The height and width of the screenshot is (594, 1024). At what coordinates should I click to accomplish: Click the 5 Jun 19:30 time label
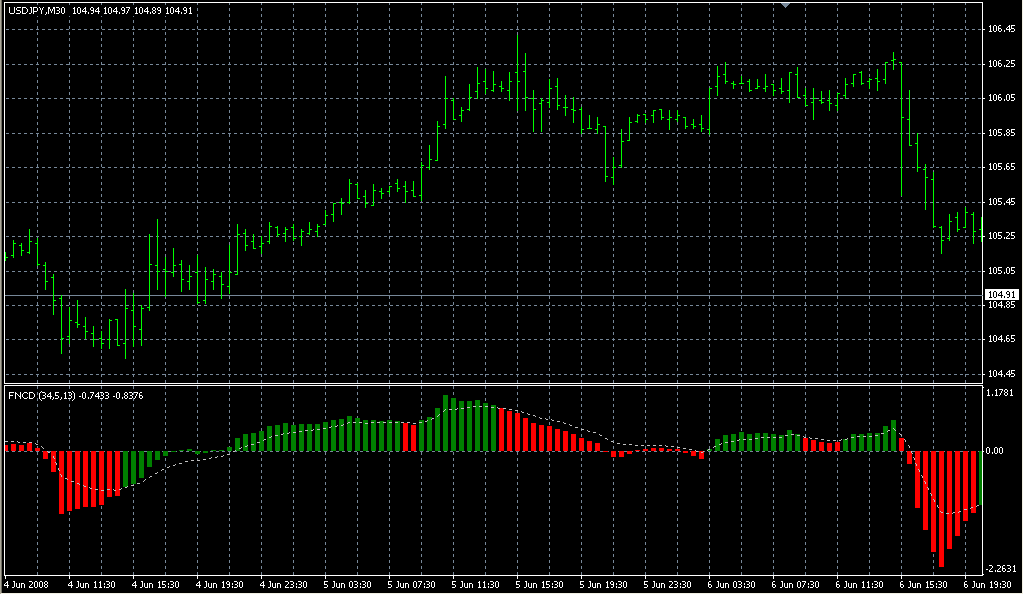pyautogui.click(x=603, y=585)
